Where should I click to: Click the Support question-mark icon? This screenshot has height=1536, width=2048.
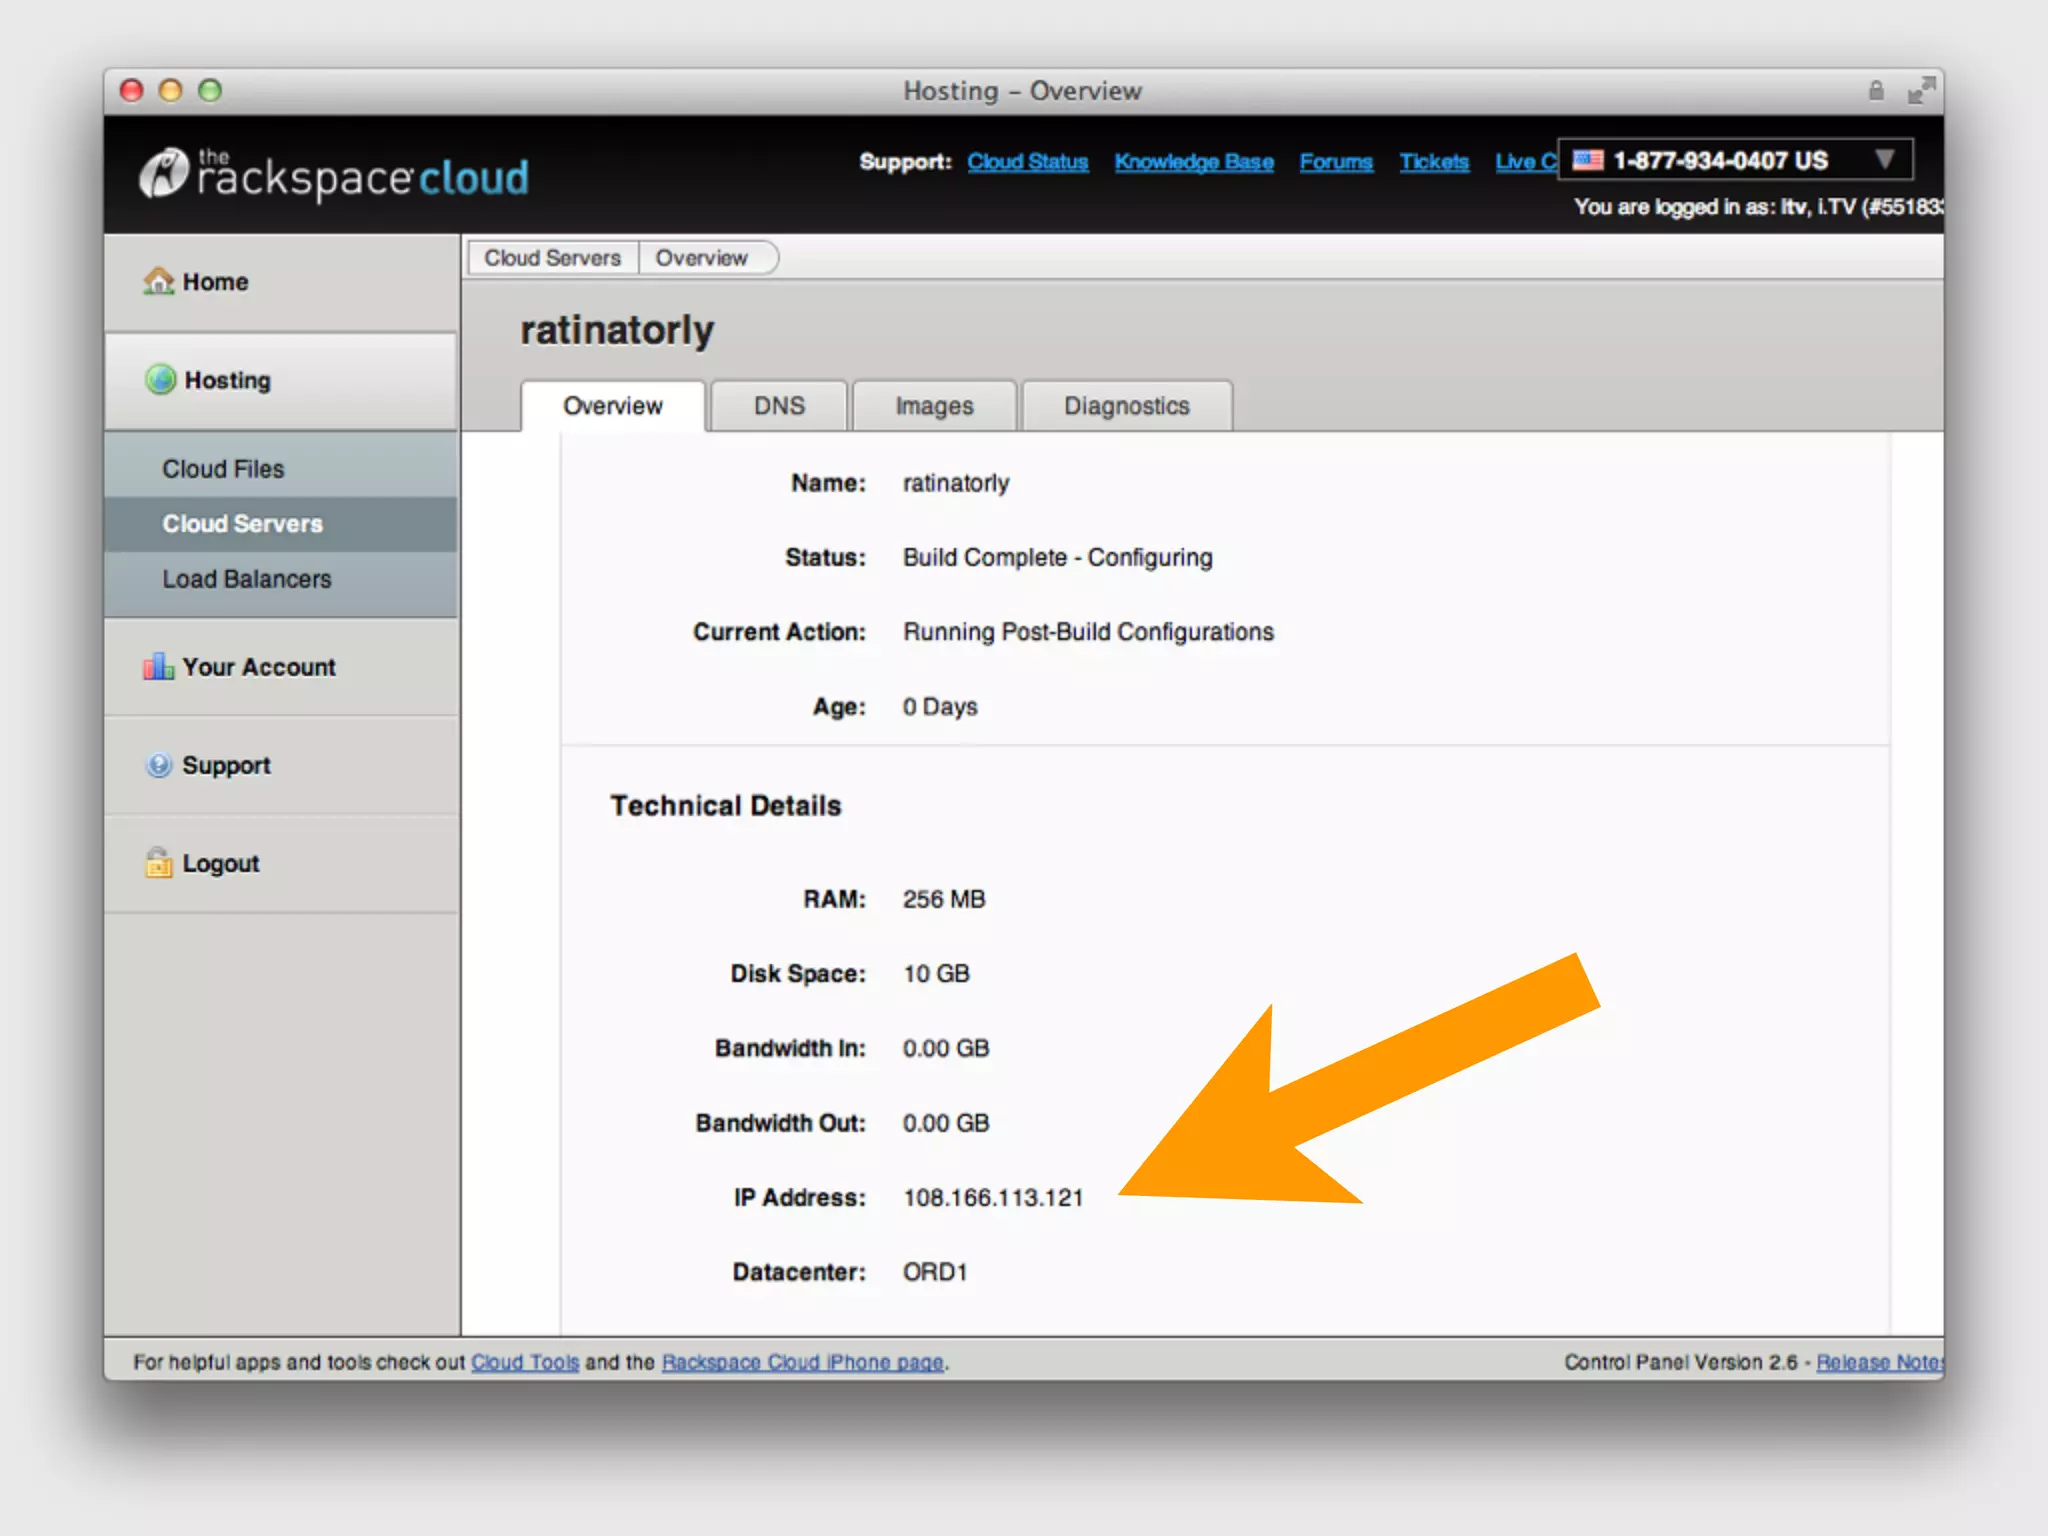pos(159,765)
